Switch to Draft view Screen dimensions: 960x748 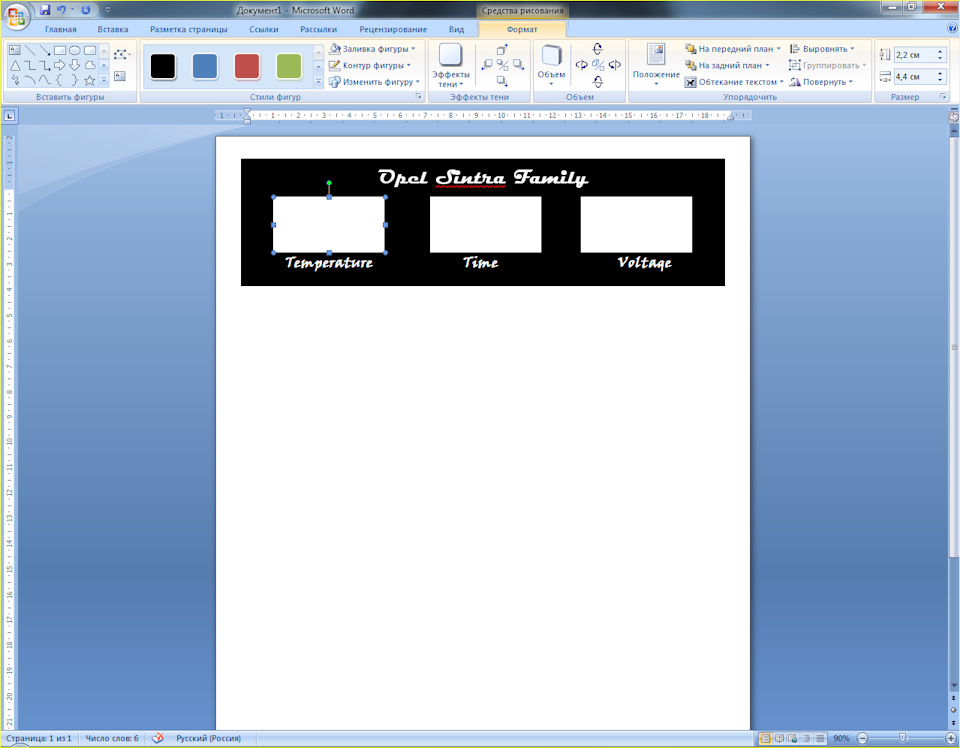(820, 738)
